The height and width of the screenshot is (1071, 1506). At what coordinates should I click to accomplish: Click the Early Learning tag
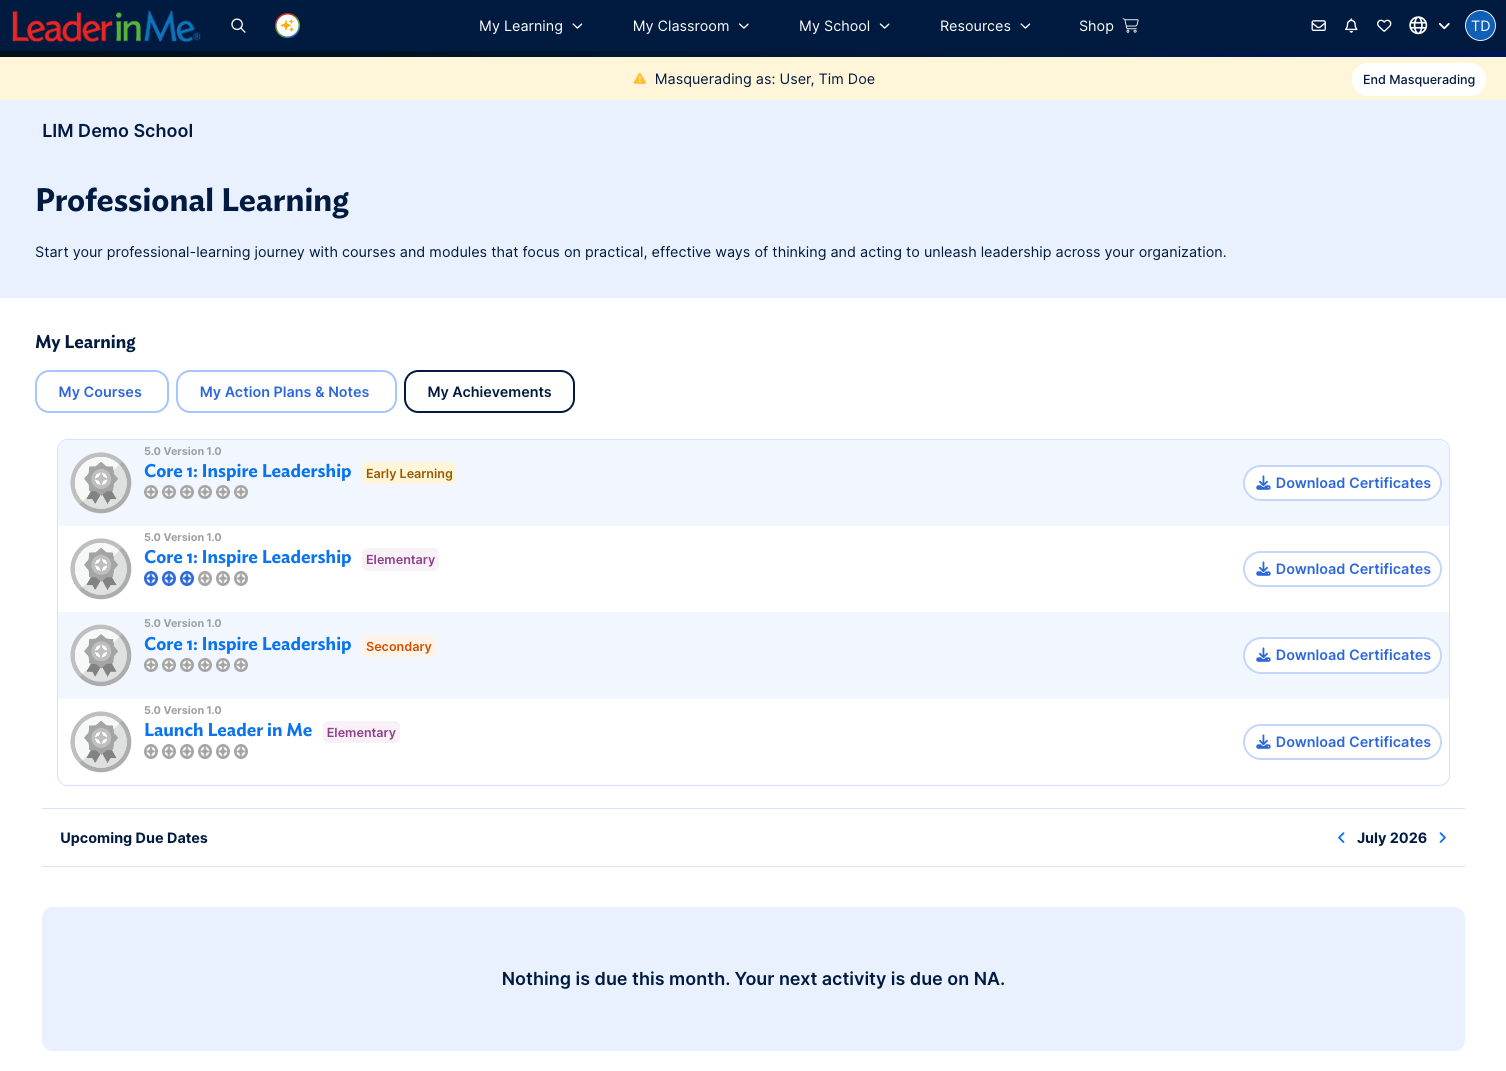point(409,474)
